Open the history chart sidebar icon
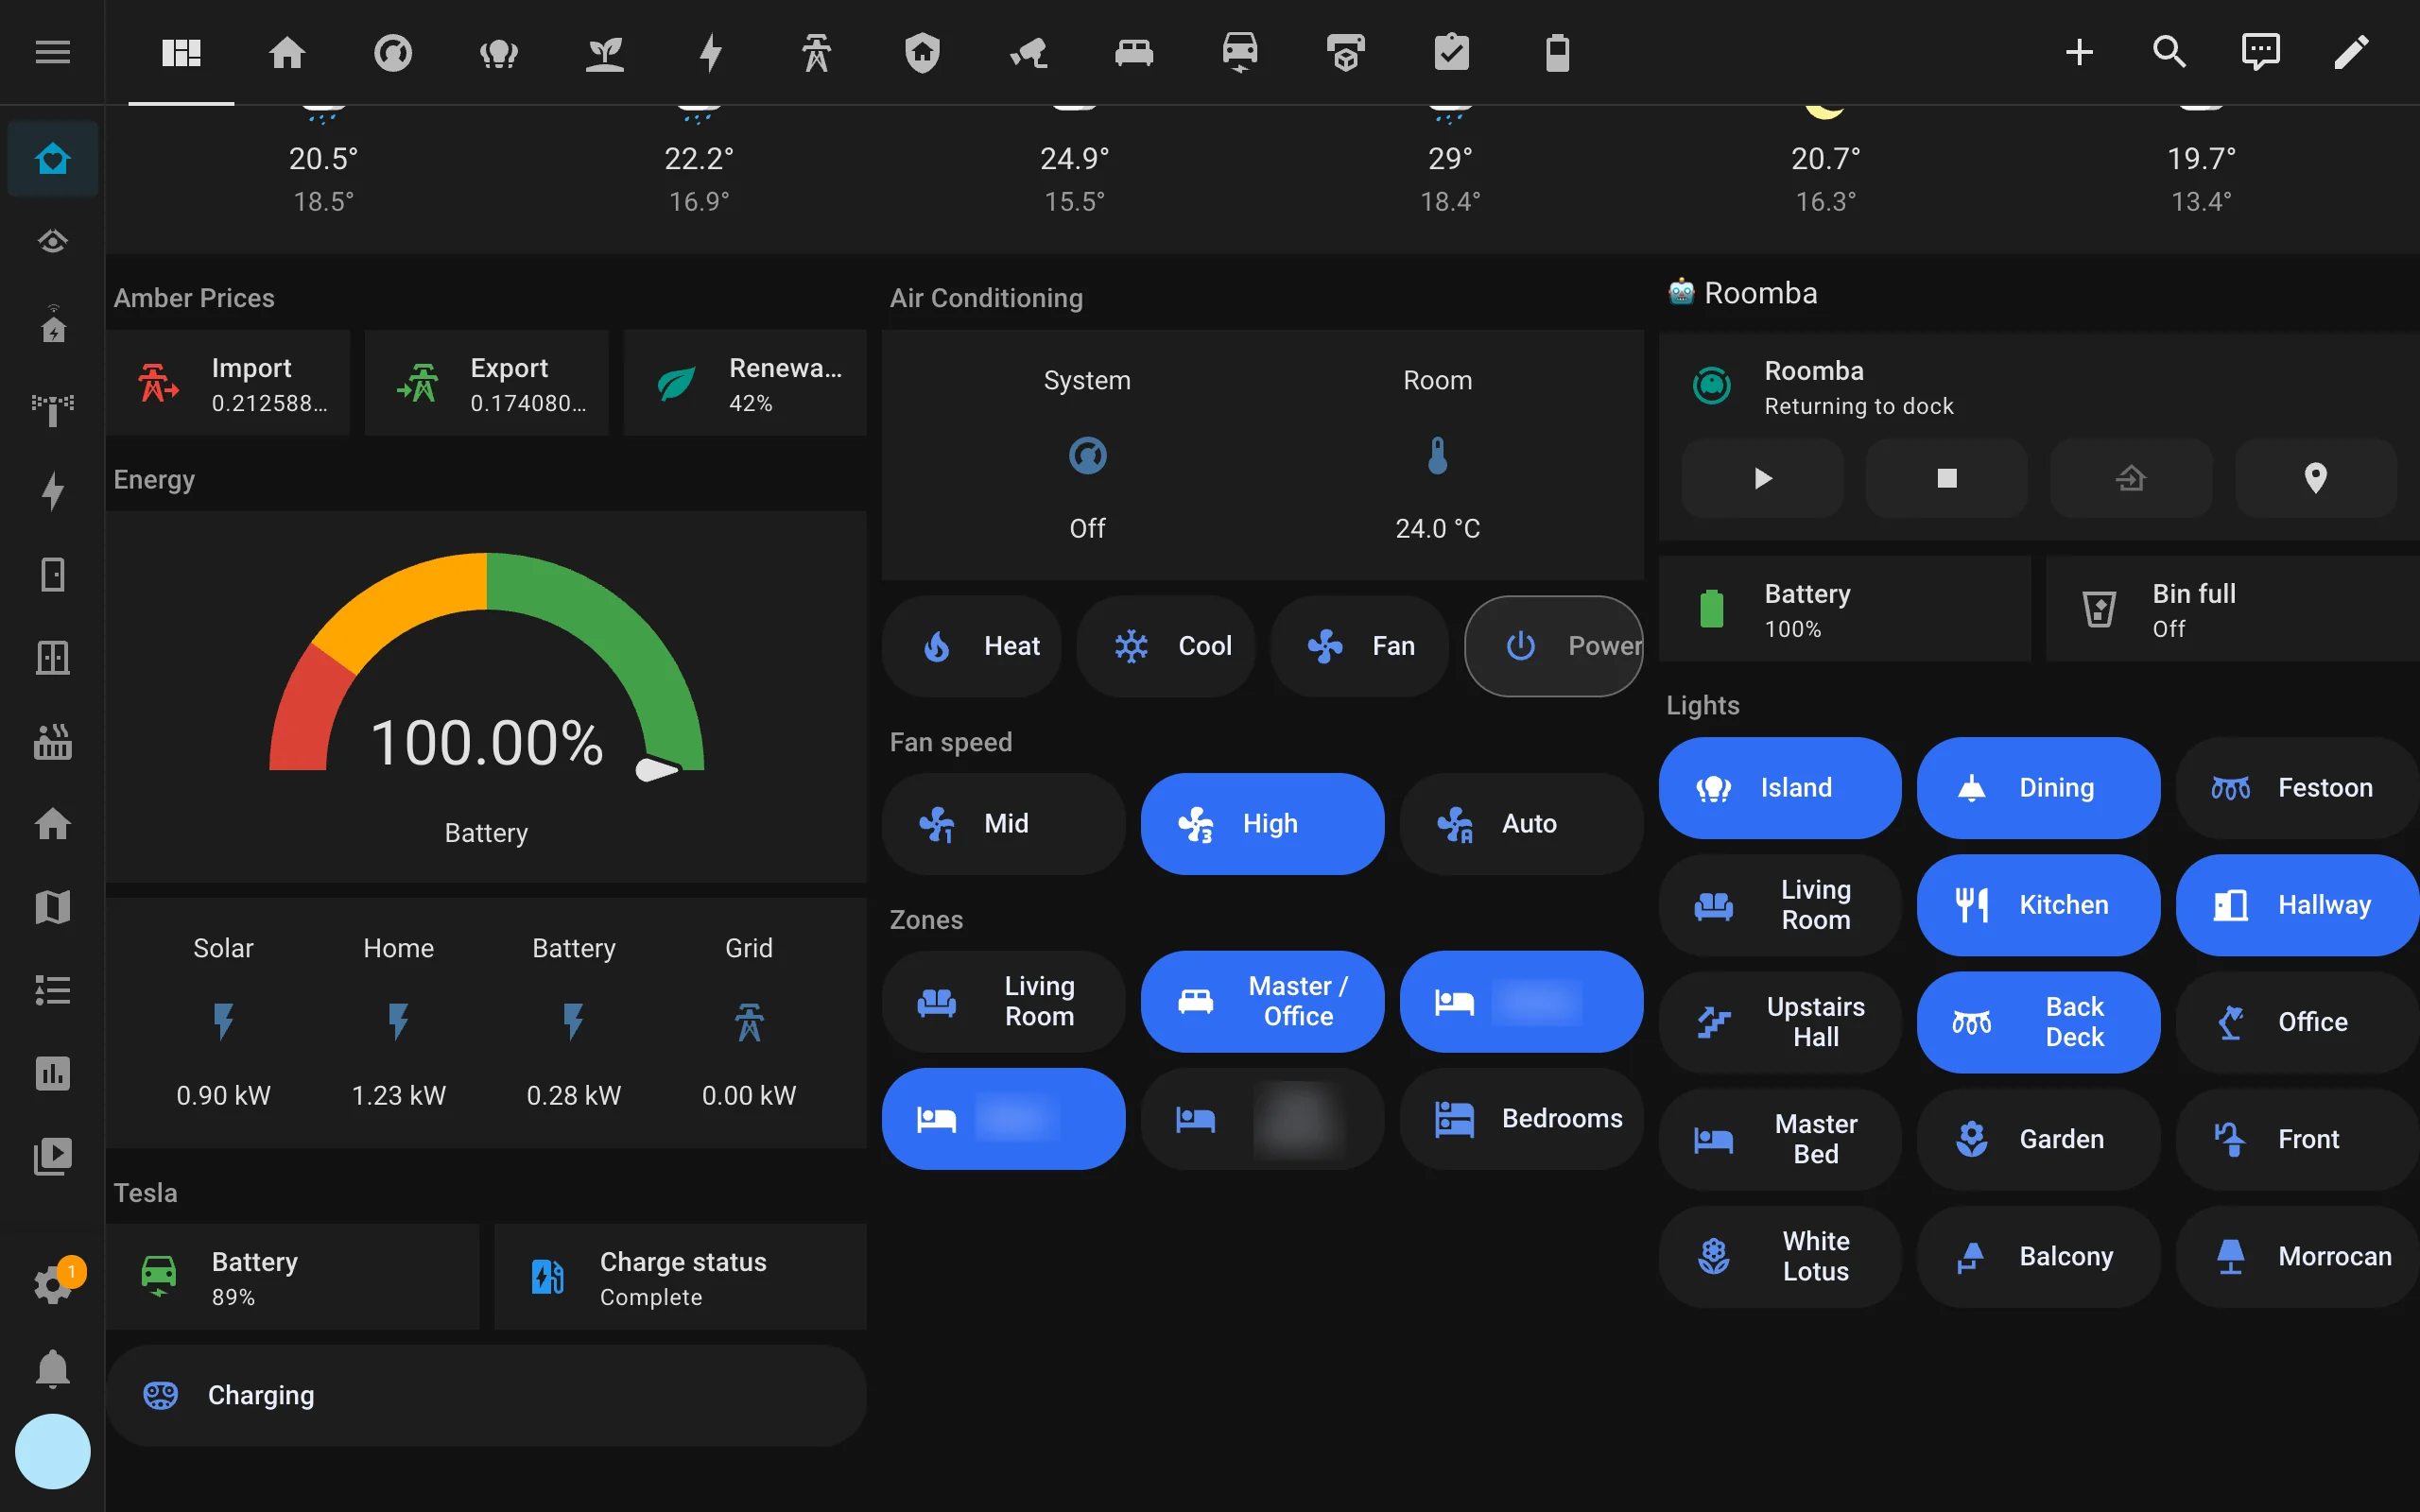2420x1512 pixels. (x=52, y=1073)
